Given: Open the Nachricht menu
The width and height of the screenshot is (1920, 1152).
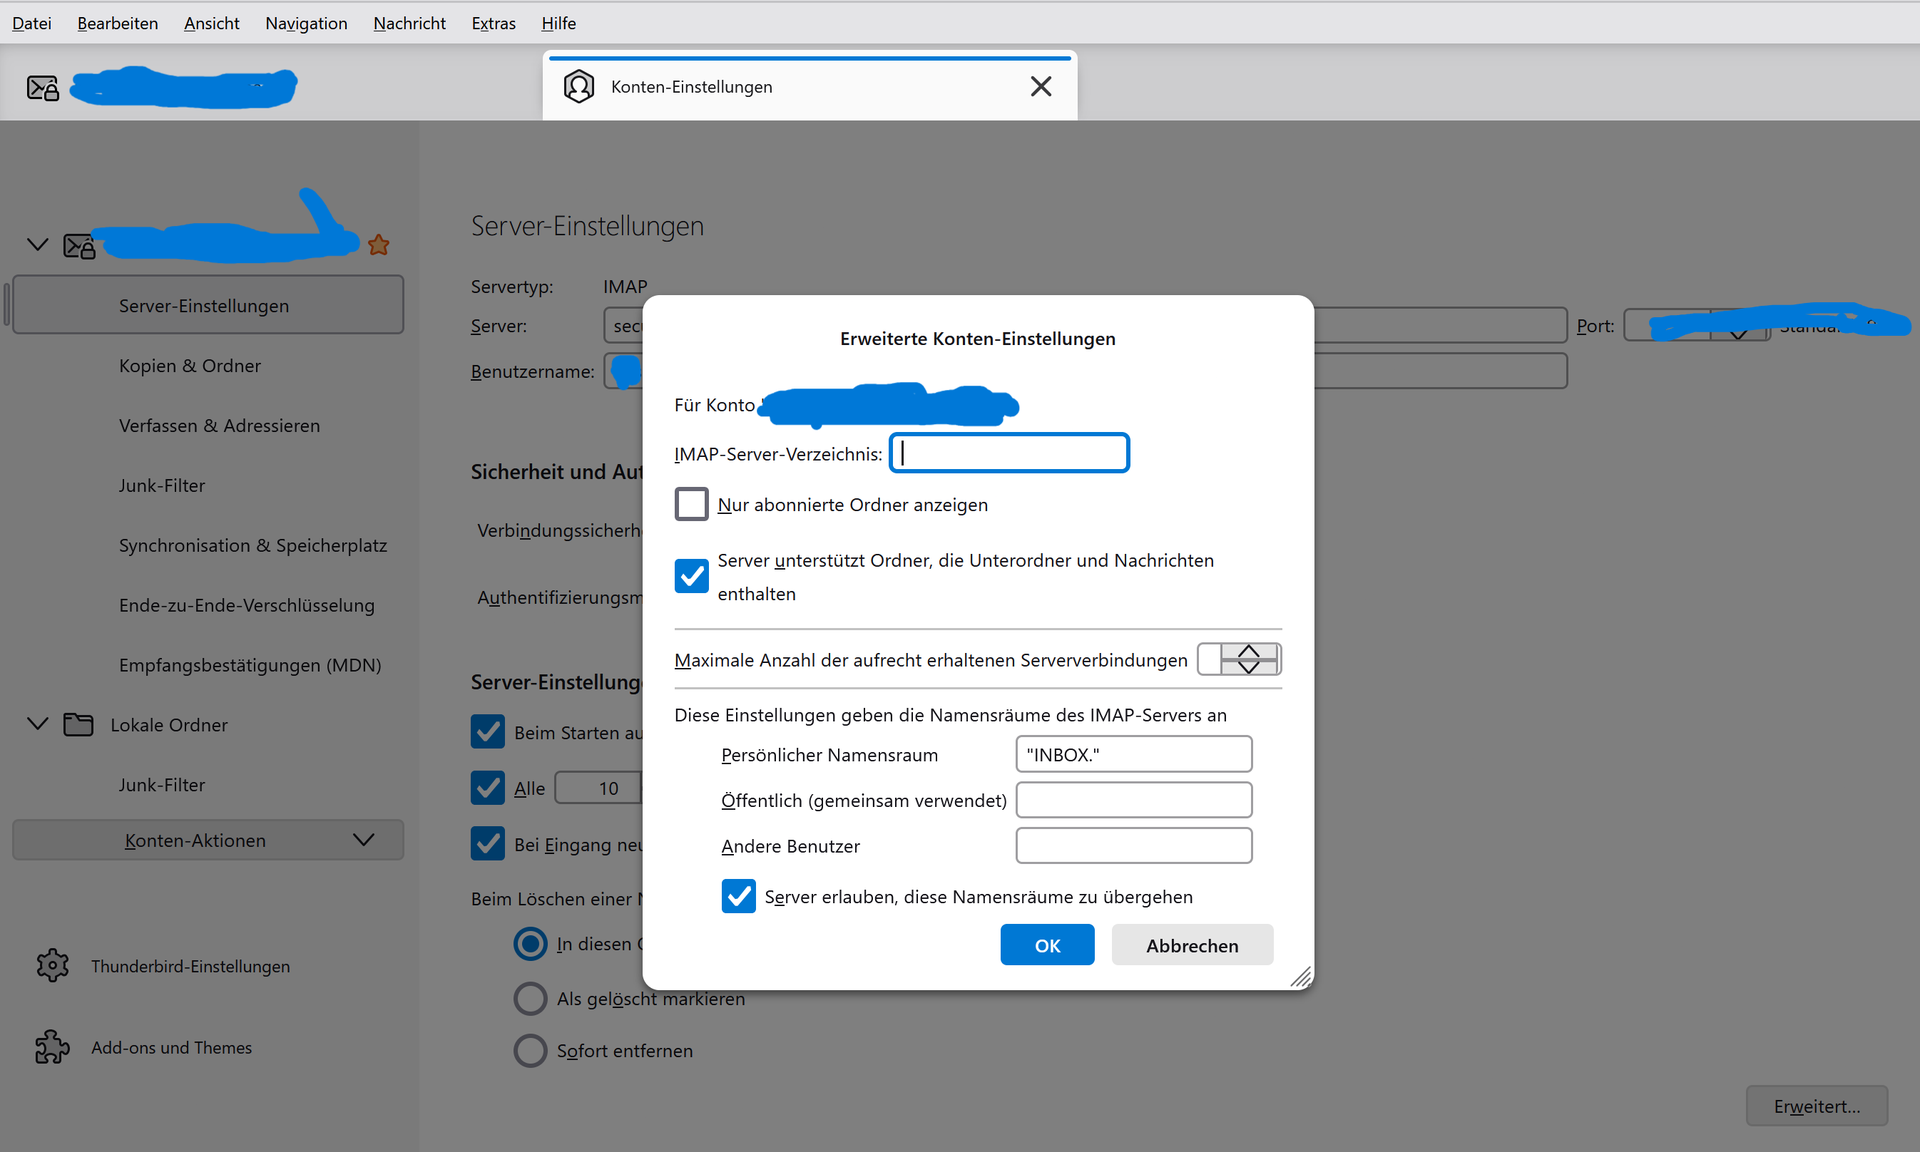Looking at the screenshot, I should click(409, 23).
